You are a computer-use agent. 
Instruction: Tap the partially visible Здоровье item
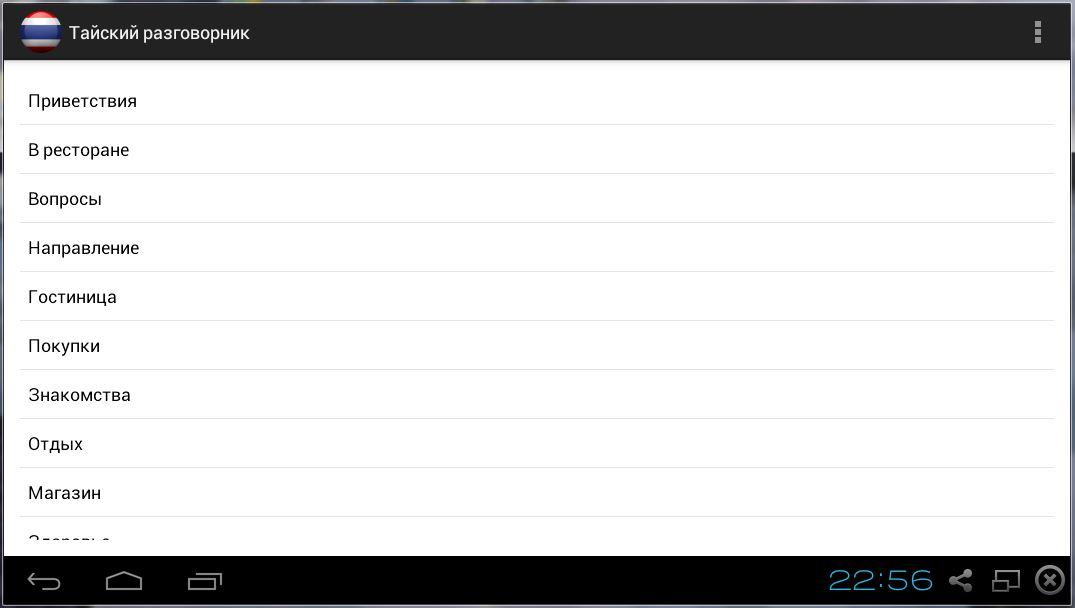pyautogui.click(x=537, y=537)
